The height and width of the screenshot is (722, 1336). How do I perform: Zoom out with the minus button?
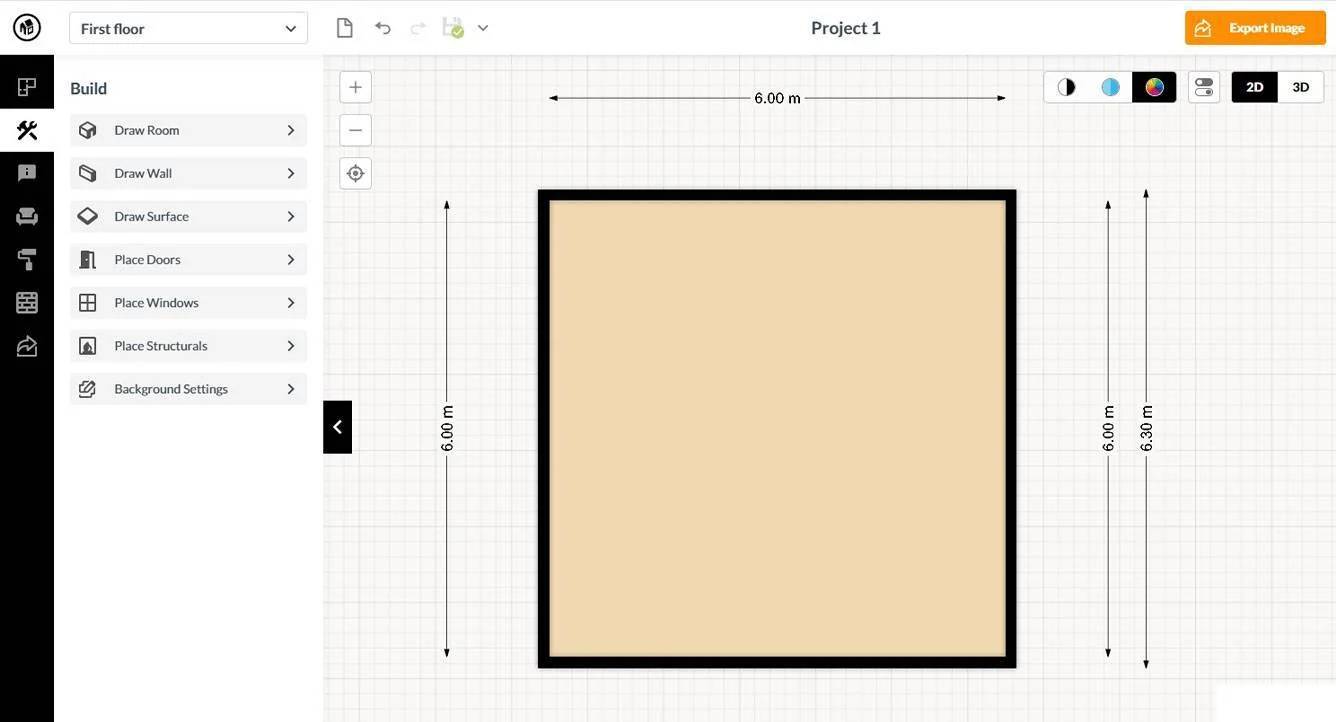tap(355, 130)
